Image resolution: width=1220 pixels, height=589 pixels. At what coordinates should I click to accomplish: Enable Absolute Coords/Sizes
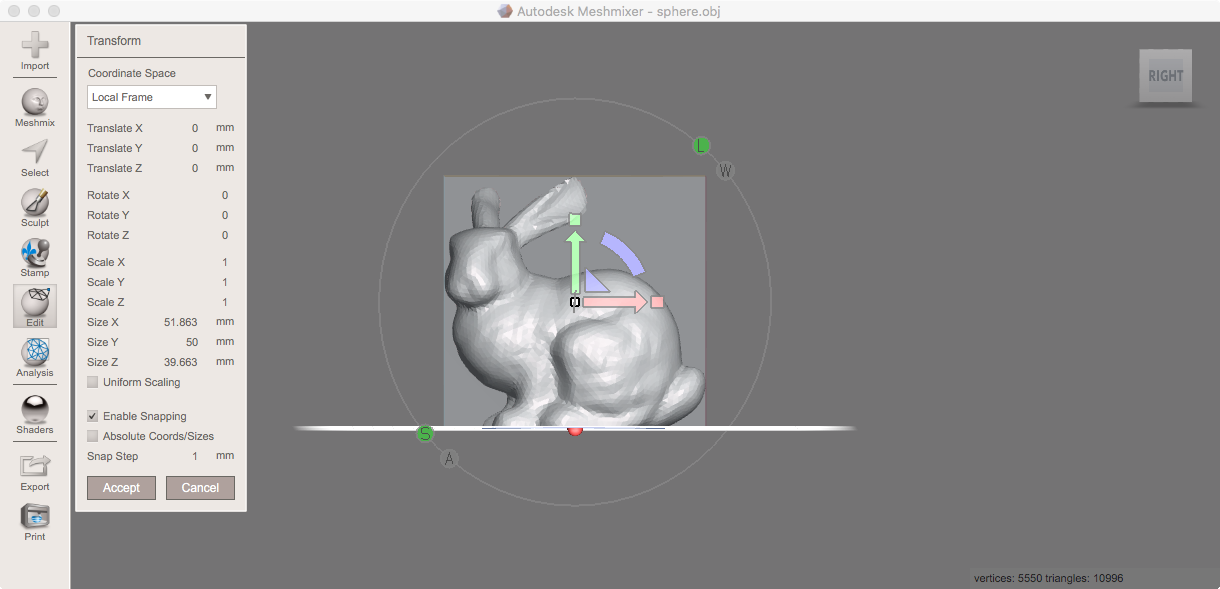click(x=92, y=435)
